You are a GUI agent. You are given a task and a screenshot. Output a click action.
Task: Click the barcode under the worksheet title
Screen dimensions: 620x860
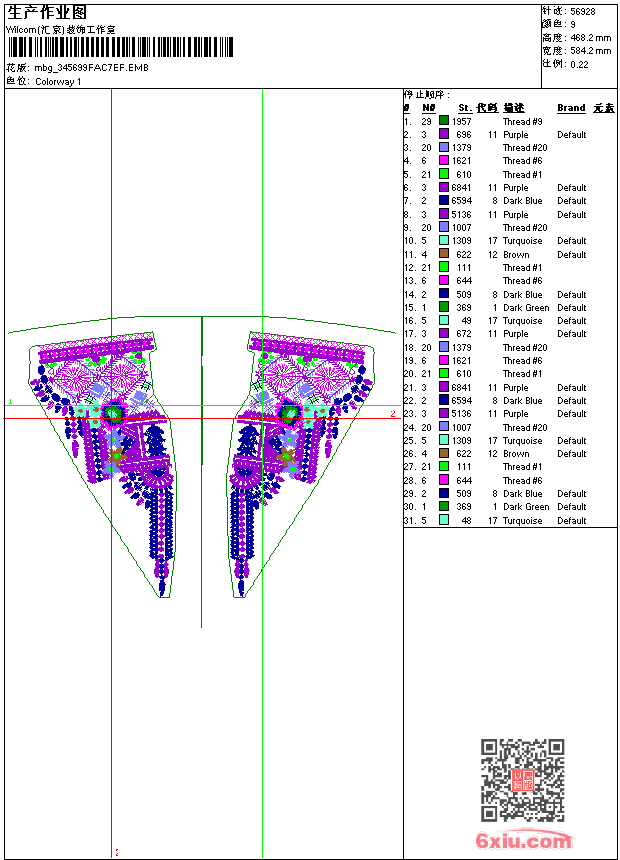pyautogui.click(x=120, y=47)
